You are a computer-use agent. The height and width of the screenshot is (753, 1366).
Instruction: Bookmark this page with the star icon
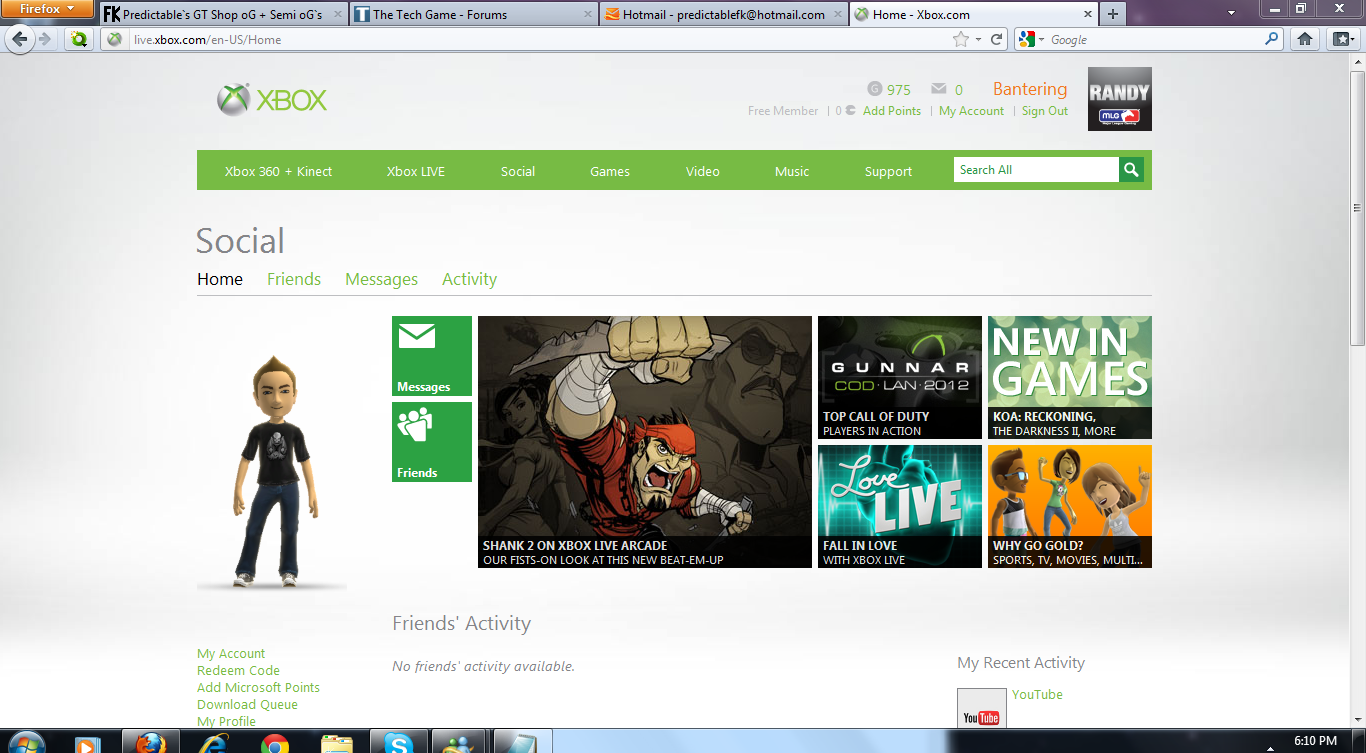pyautogui.click(x=961, y=40)
